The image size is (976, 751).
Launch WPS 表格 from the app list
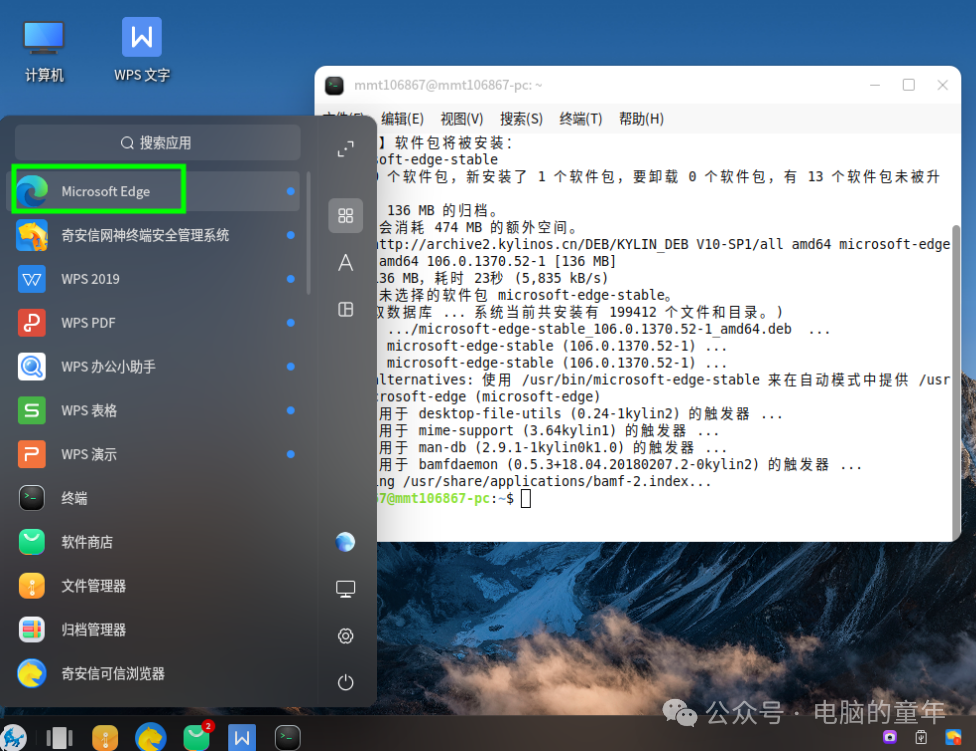pos(100,410)
